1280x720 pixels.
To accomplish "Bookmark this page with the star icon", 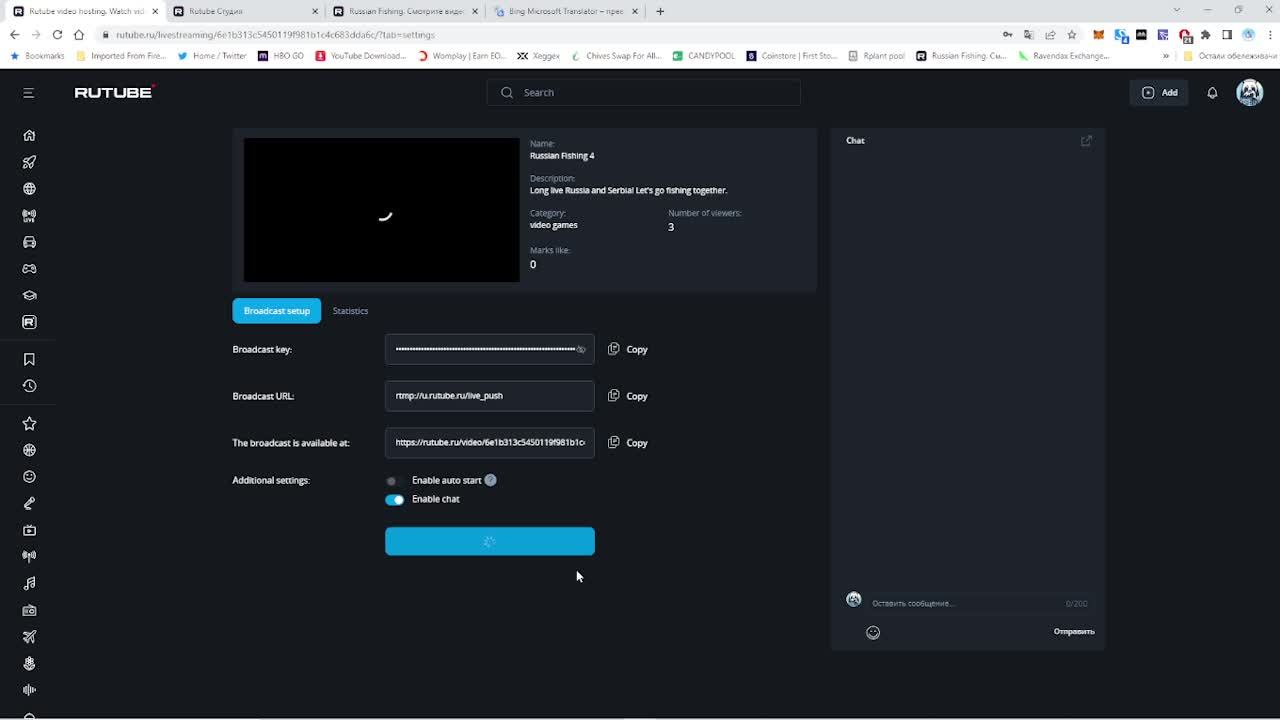I will [x=1071, y=34].
